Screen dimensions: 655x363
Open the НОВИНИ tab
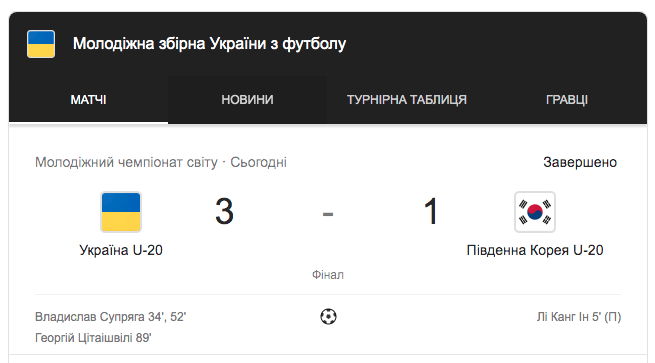tap(247, 100)
